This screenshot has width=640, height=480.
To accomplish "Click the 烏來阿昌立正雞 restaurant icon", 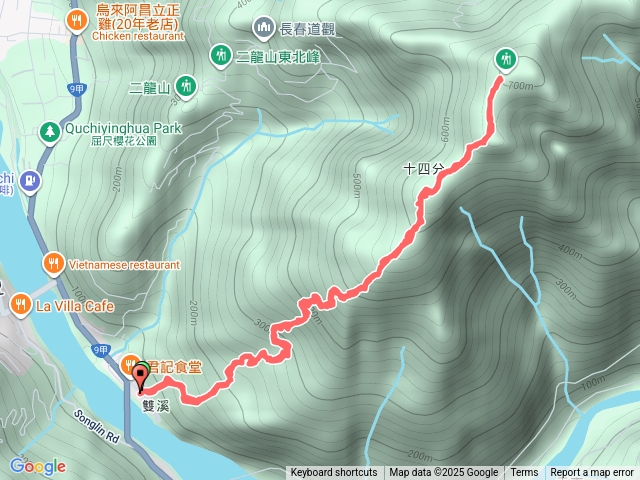I will 76,20.
